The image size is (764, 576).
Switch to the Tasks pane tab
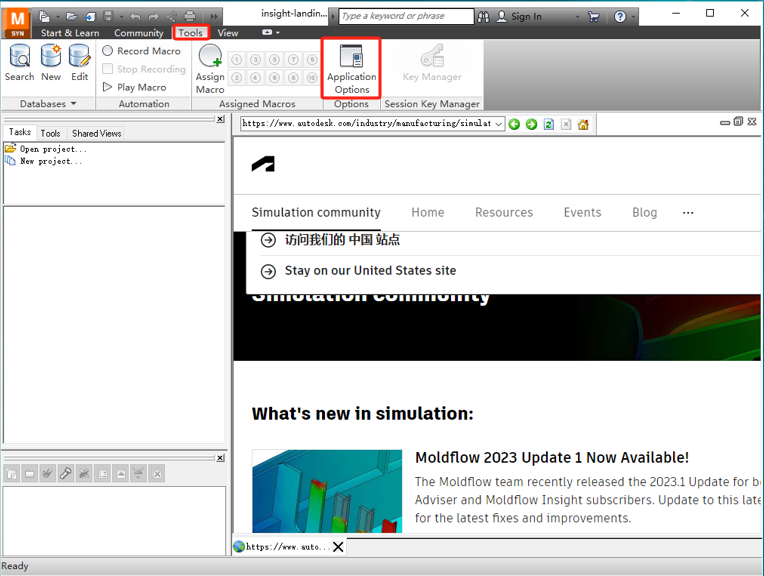click(19, 132)
